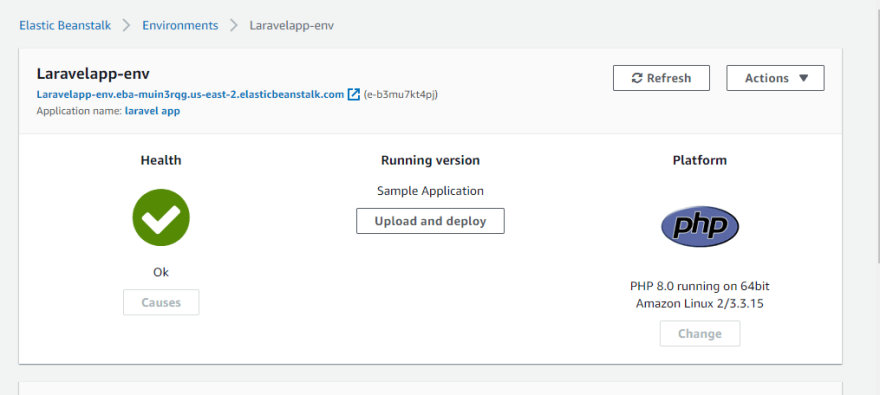Click the Ok health status text
The width and height of the screenshot is (880, 395).
coord(161,272)
